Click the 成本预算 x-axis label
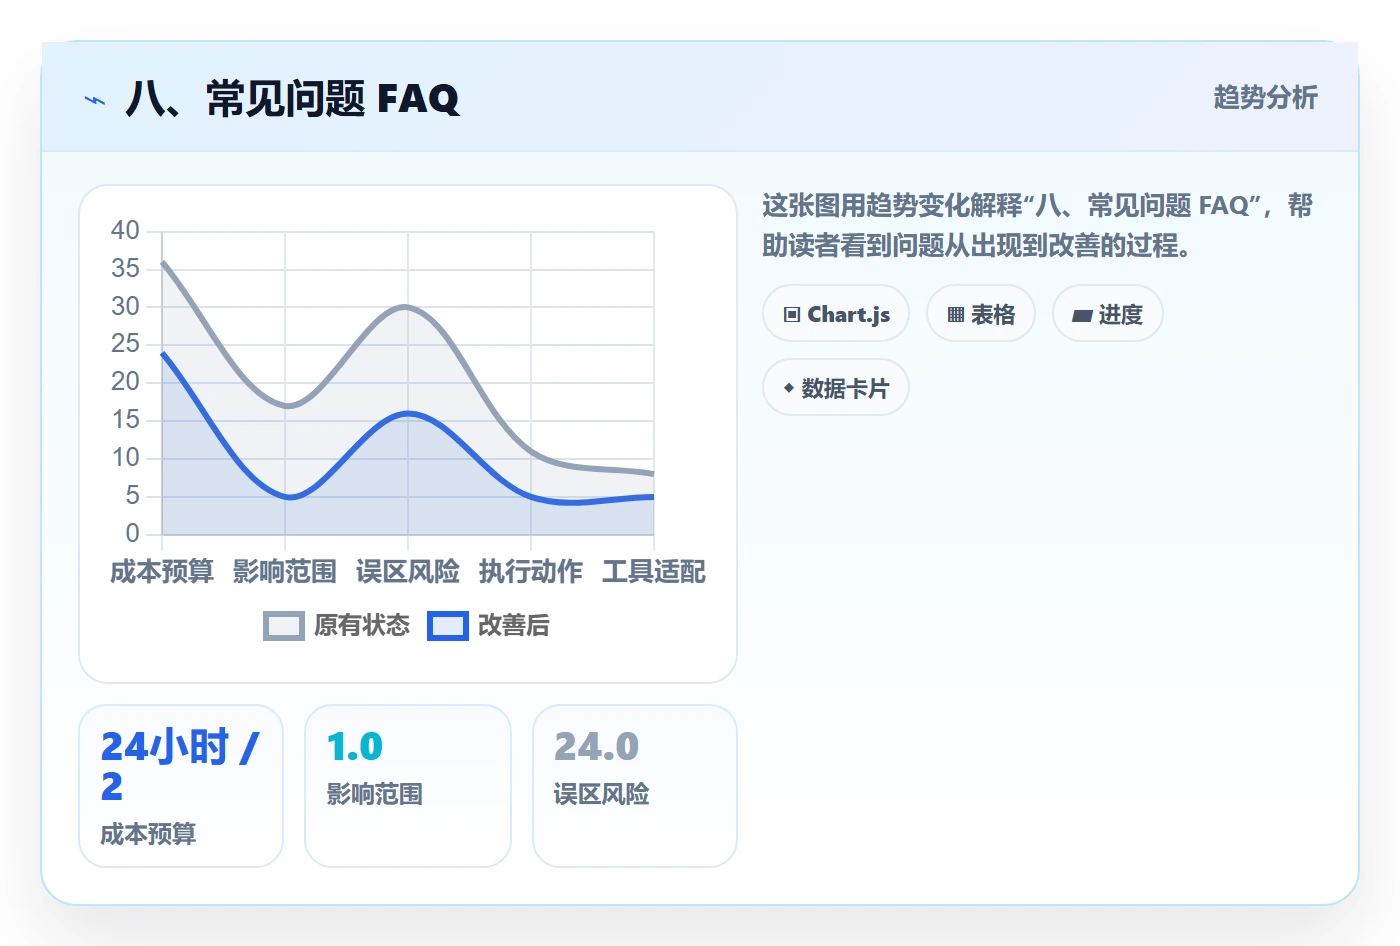 click(x=162, y=572)
